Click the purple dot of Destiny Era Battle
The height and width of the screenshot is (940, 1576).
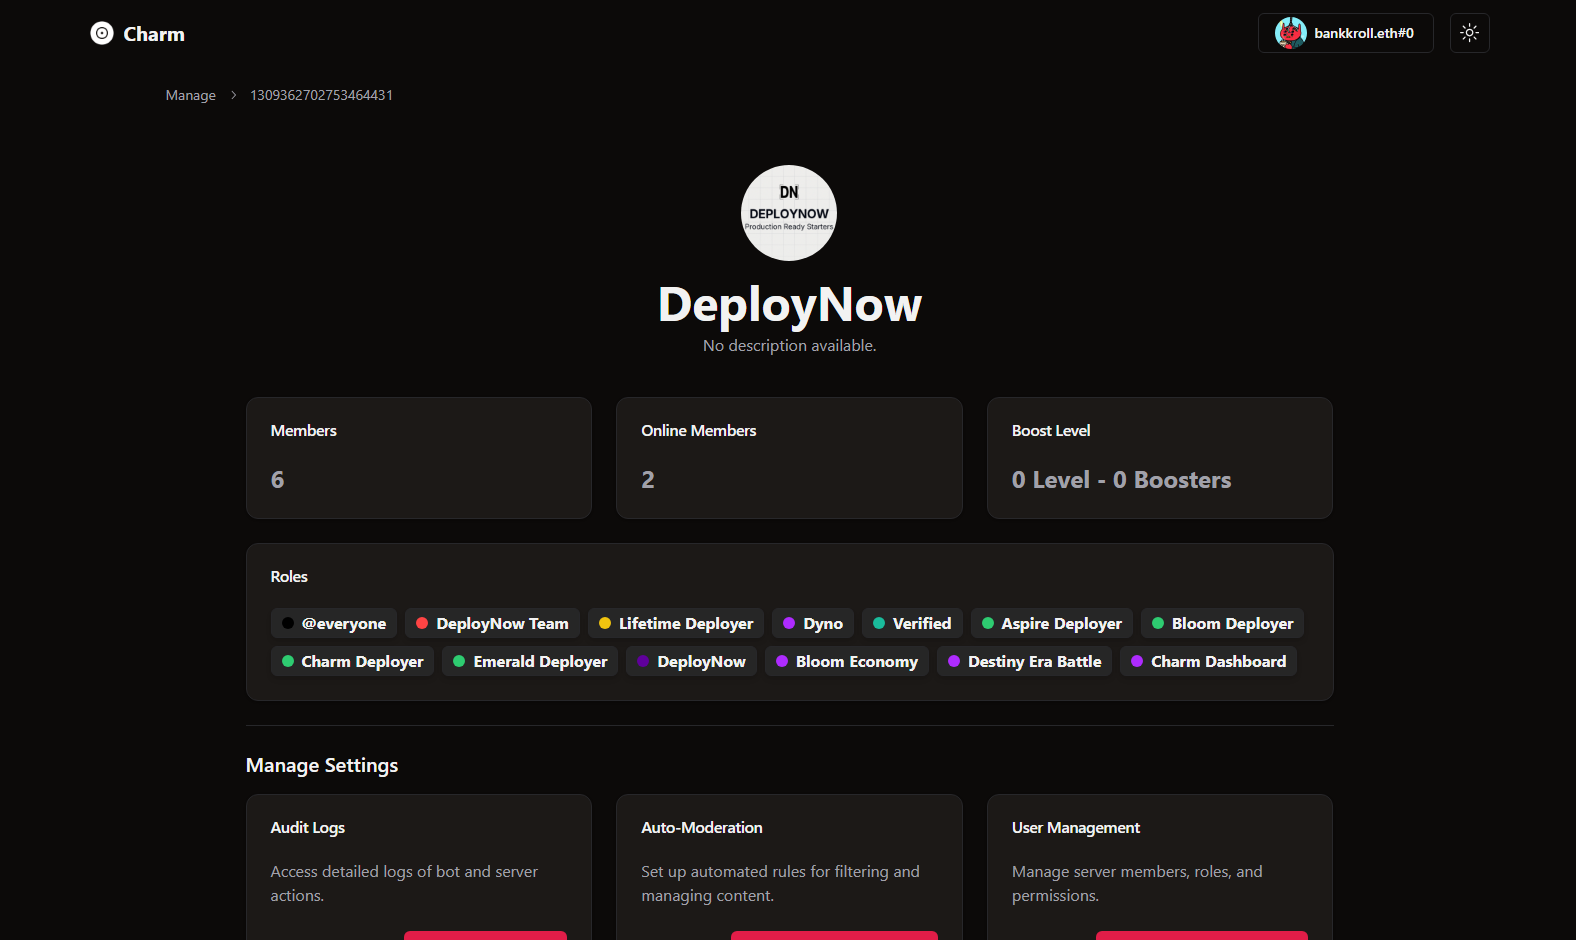[954, 661]
